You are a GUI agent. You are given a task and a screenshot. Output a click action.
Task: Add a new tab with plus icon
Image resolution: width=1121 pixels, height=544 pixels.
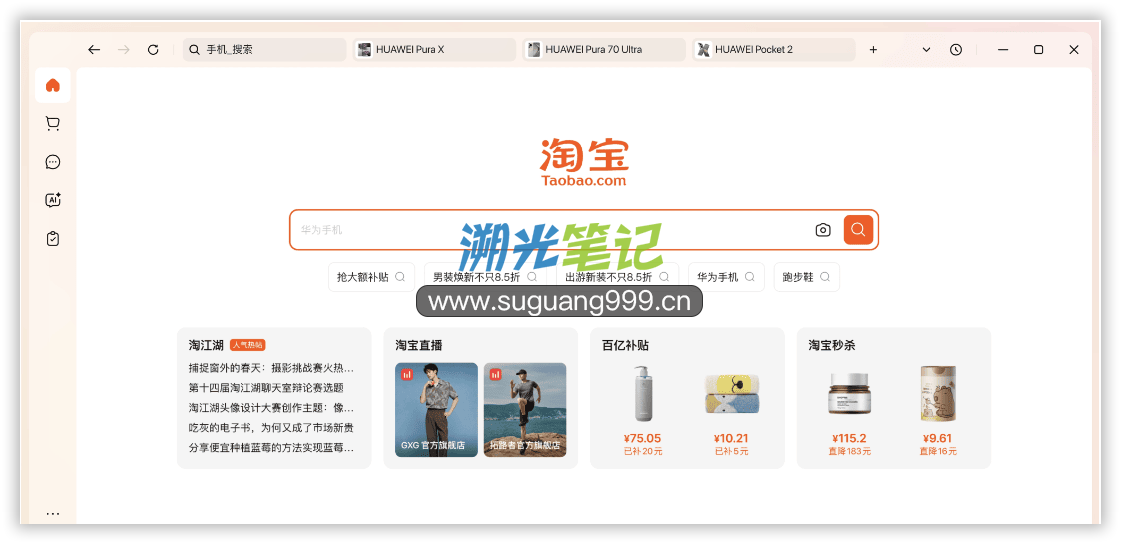[873, 50]
